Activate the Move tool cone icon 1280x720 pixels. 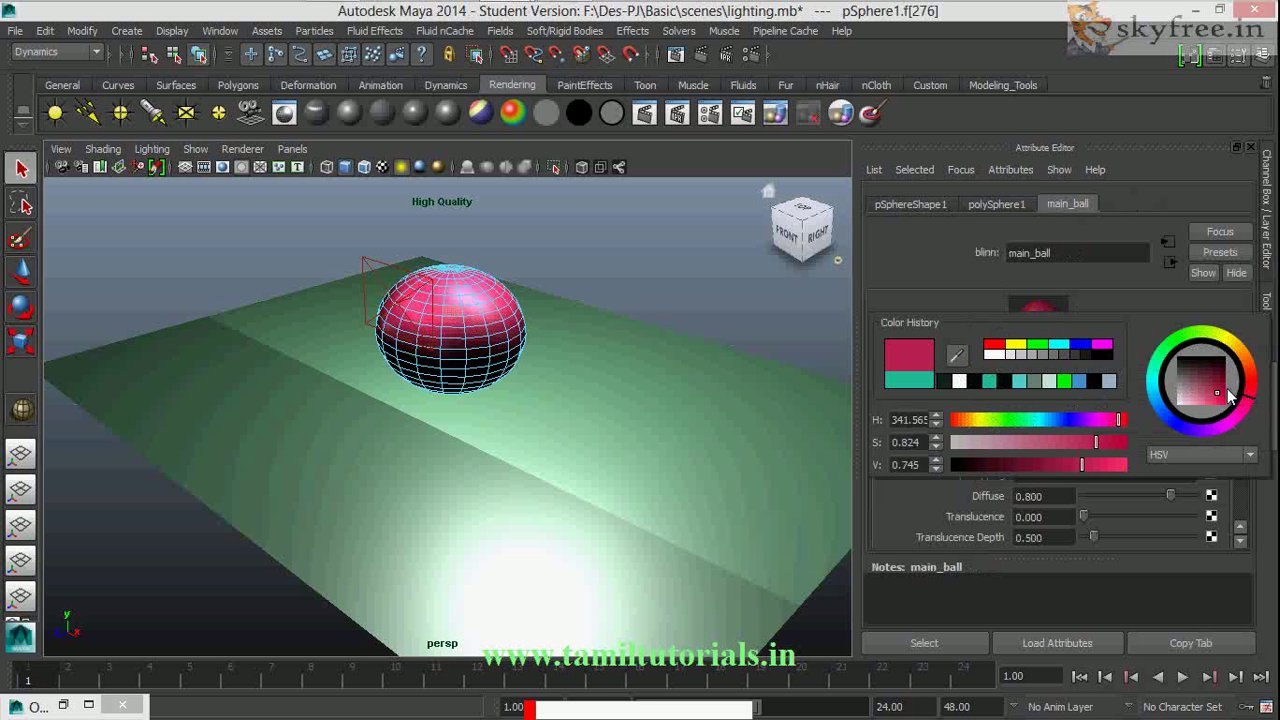(x=21, y=273)
